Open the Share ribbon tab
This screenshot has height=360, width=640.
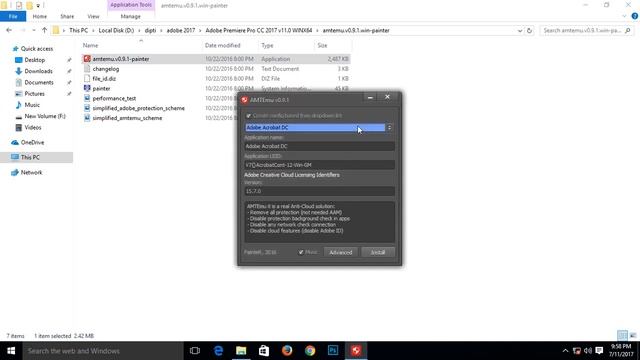tap(67, 16)
